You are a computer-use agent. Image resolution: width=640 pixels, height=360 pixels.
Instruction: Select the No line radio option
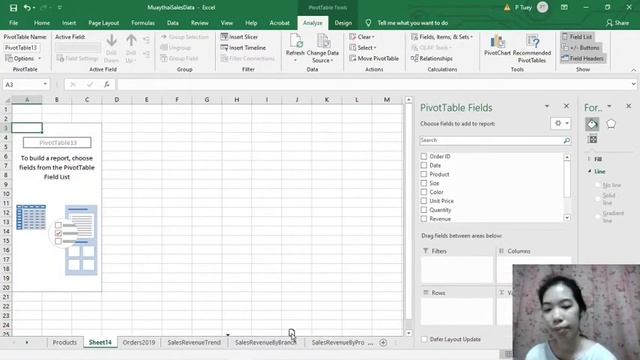(598, 185)
